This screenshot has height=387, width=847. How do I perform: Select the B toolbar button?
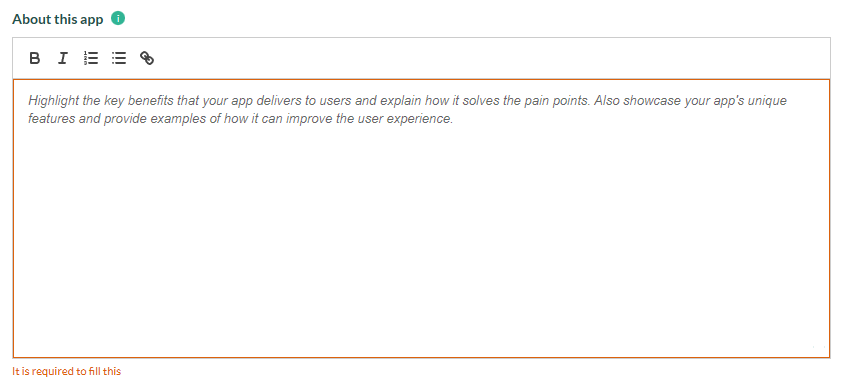(35, 58)
